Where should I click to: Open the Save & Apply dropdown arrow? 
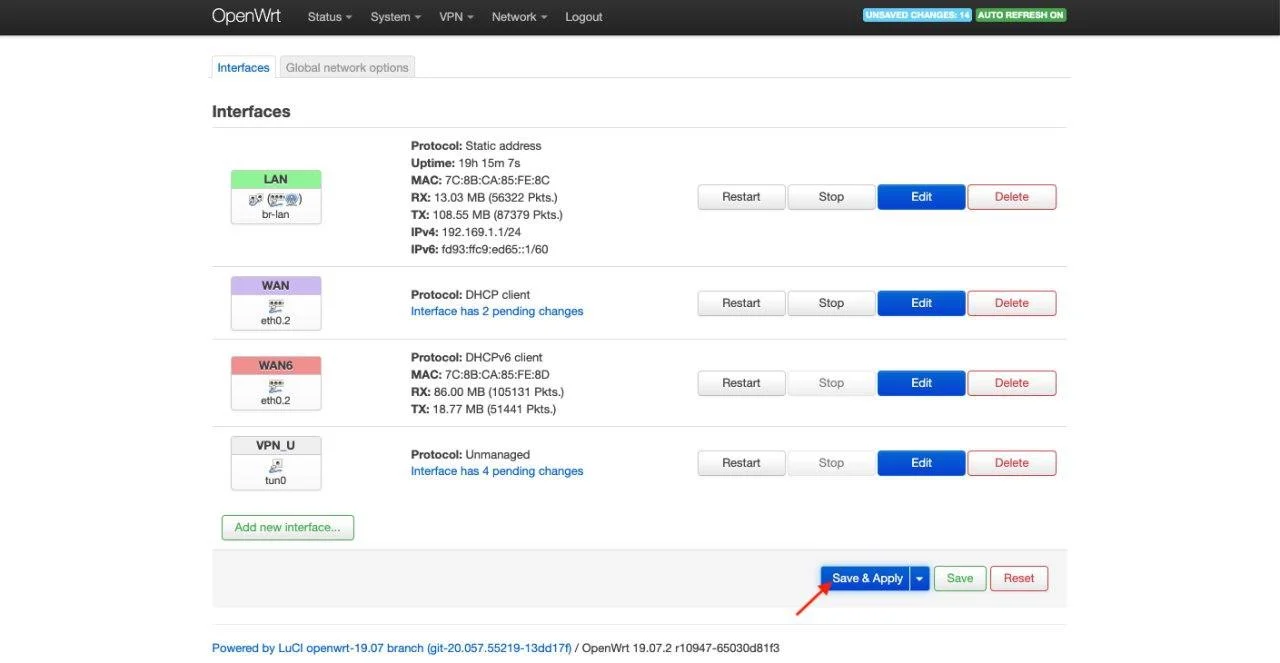(x=919, y=578)
